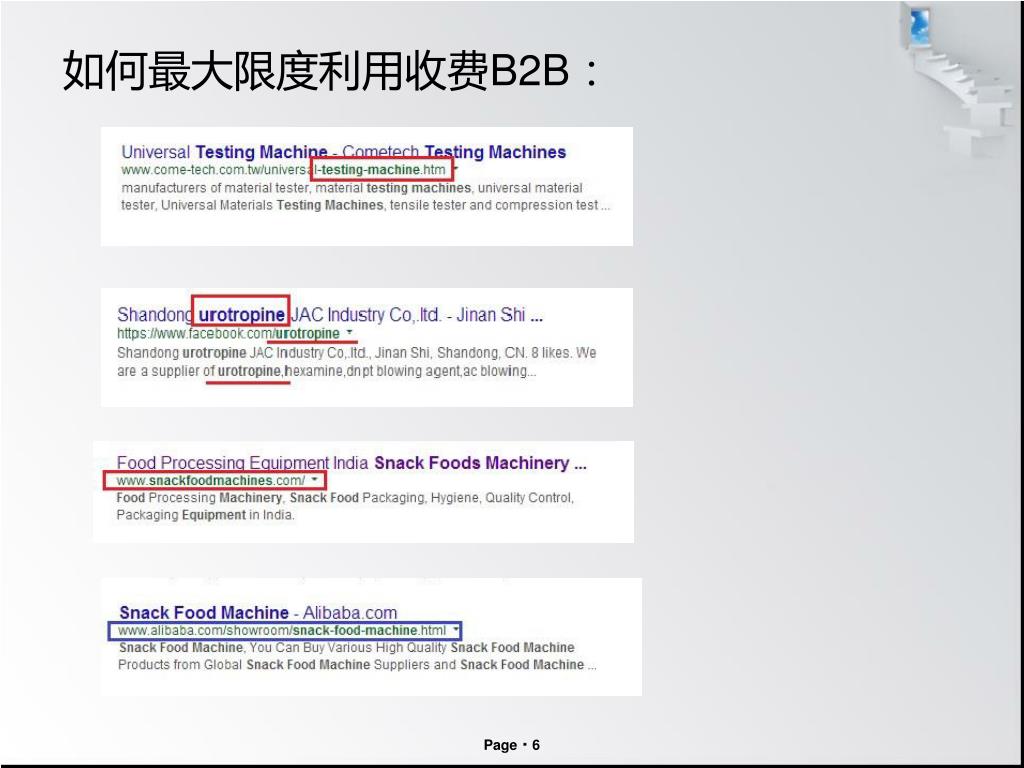This screenshot has width=1024, height=768.
Task: Open the Shandong urotropine JAC Industry result title
Action: (330, 315)
